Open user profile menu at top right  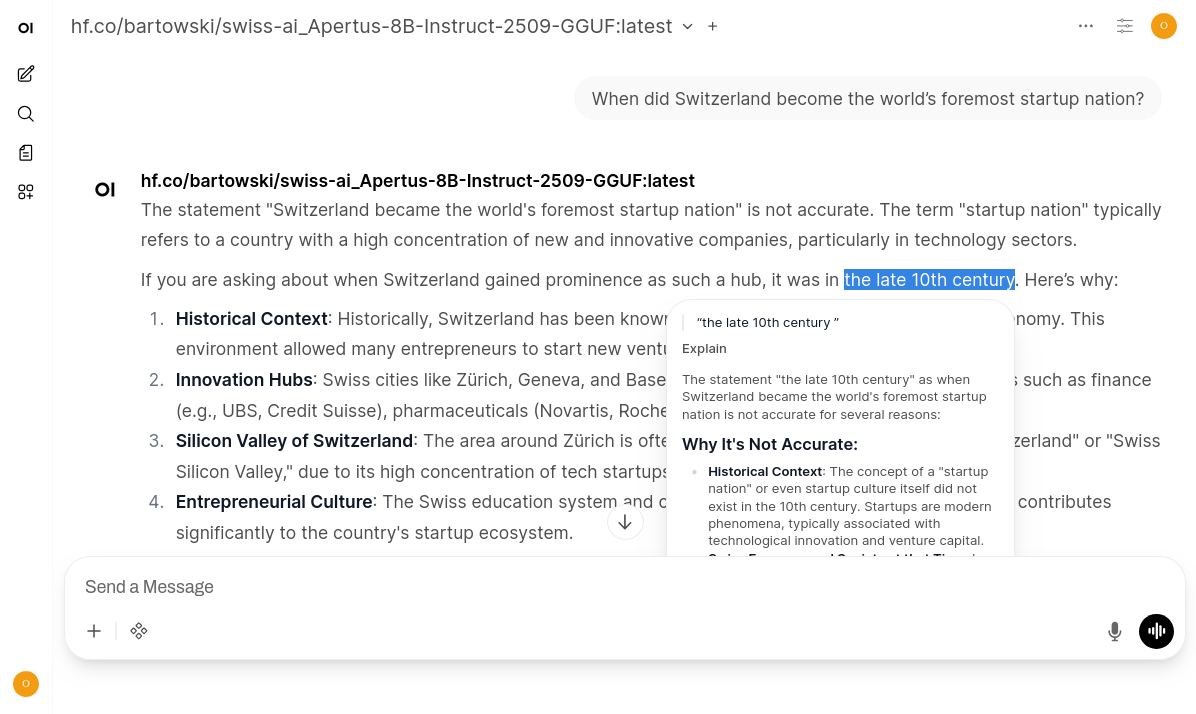pos(1163,26)
